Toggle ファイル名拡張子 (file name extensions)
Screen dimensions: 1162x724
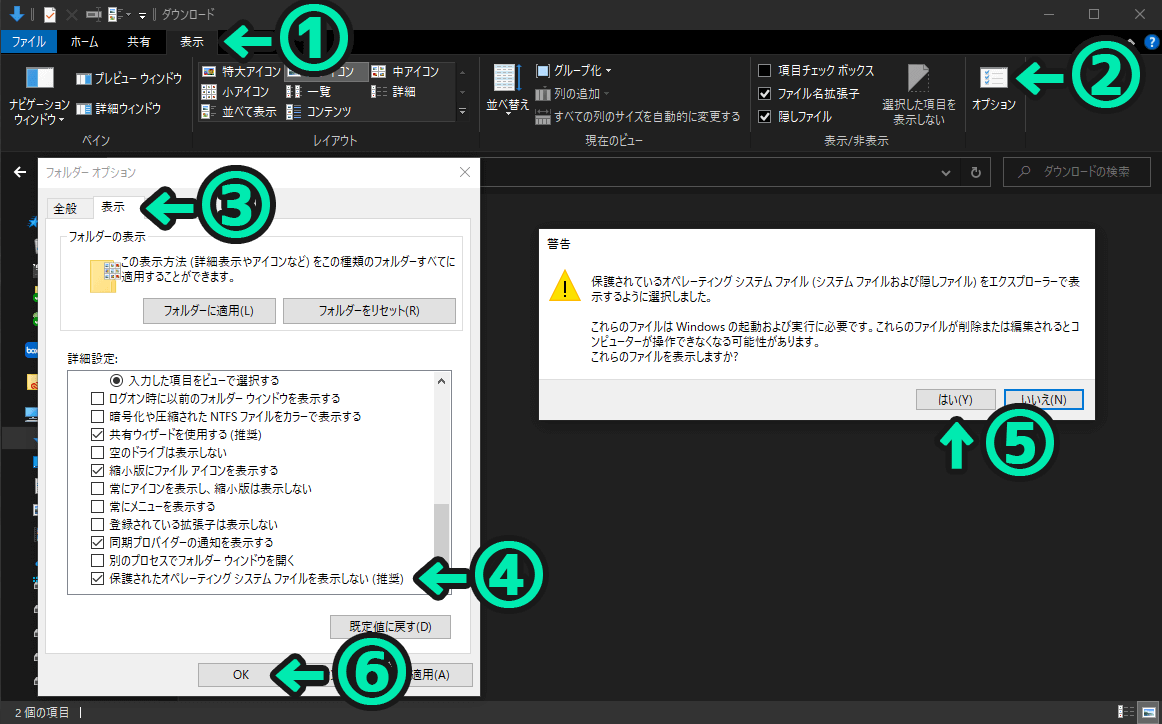[x=764, y=93]
